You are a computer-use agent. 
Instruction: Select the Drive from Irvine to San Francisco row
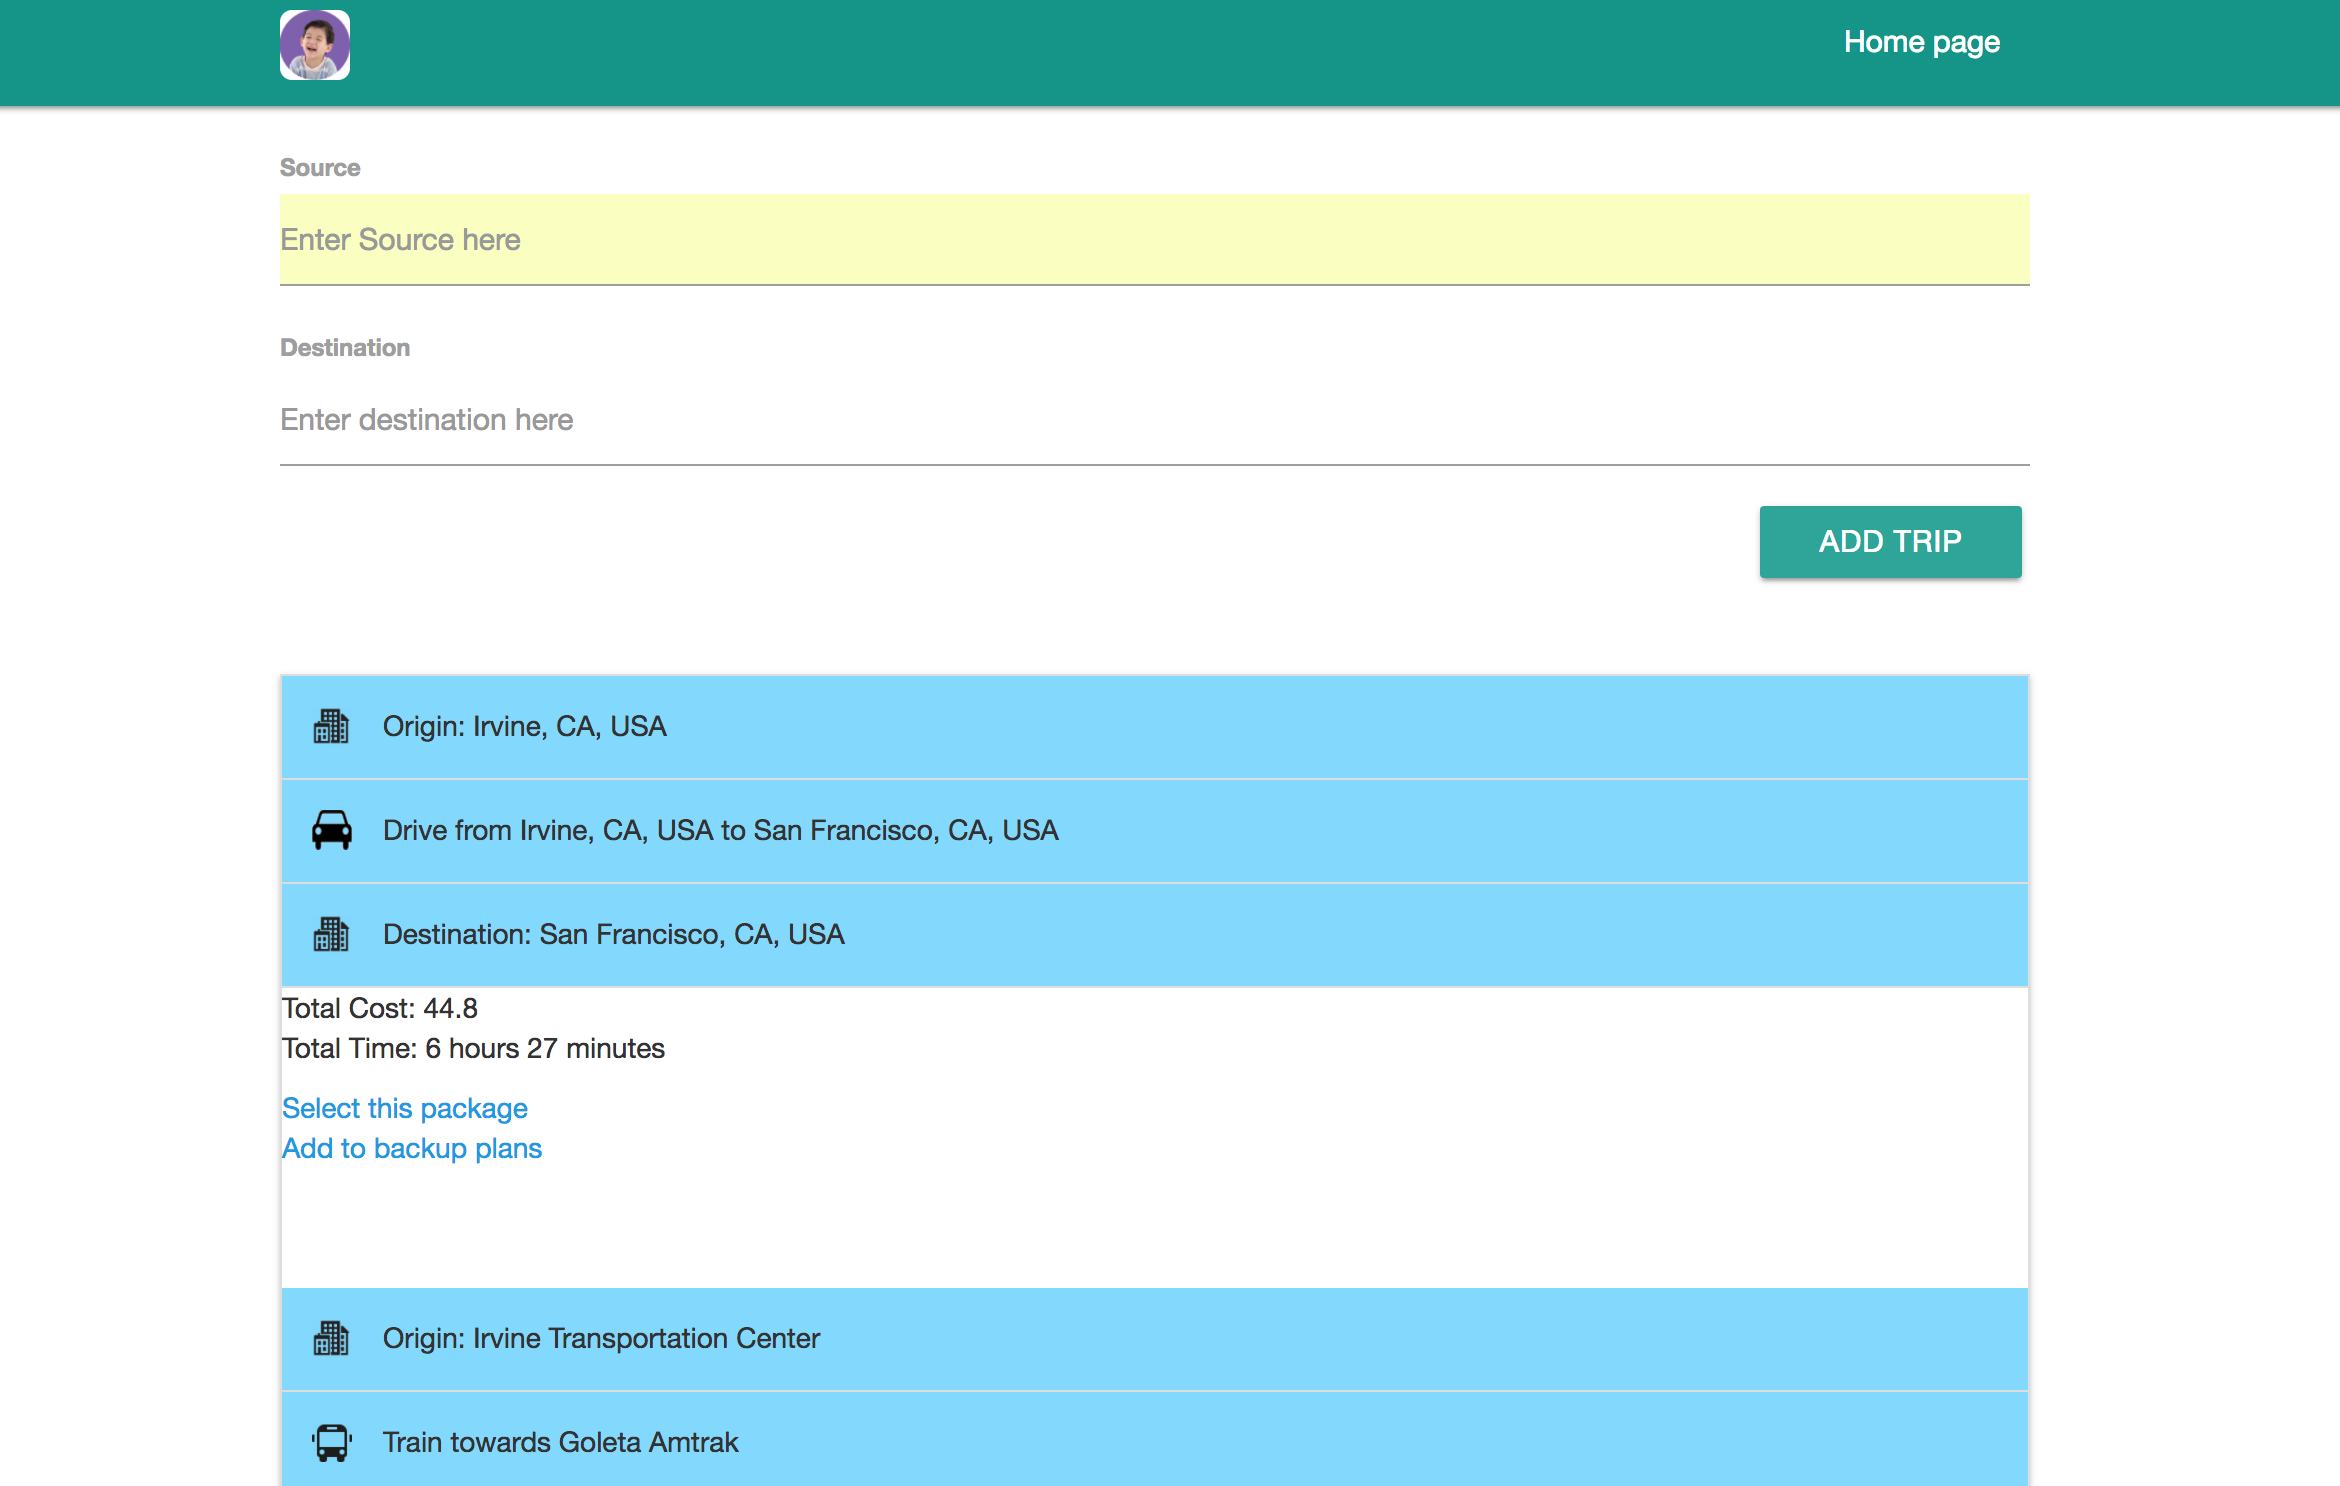tap(1154, 831)
